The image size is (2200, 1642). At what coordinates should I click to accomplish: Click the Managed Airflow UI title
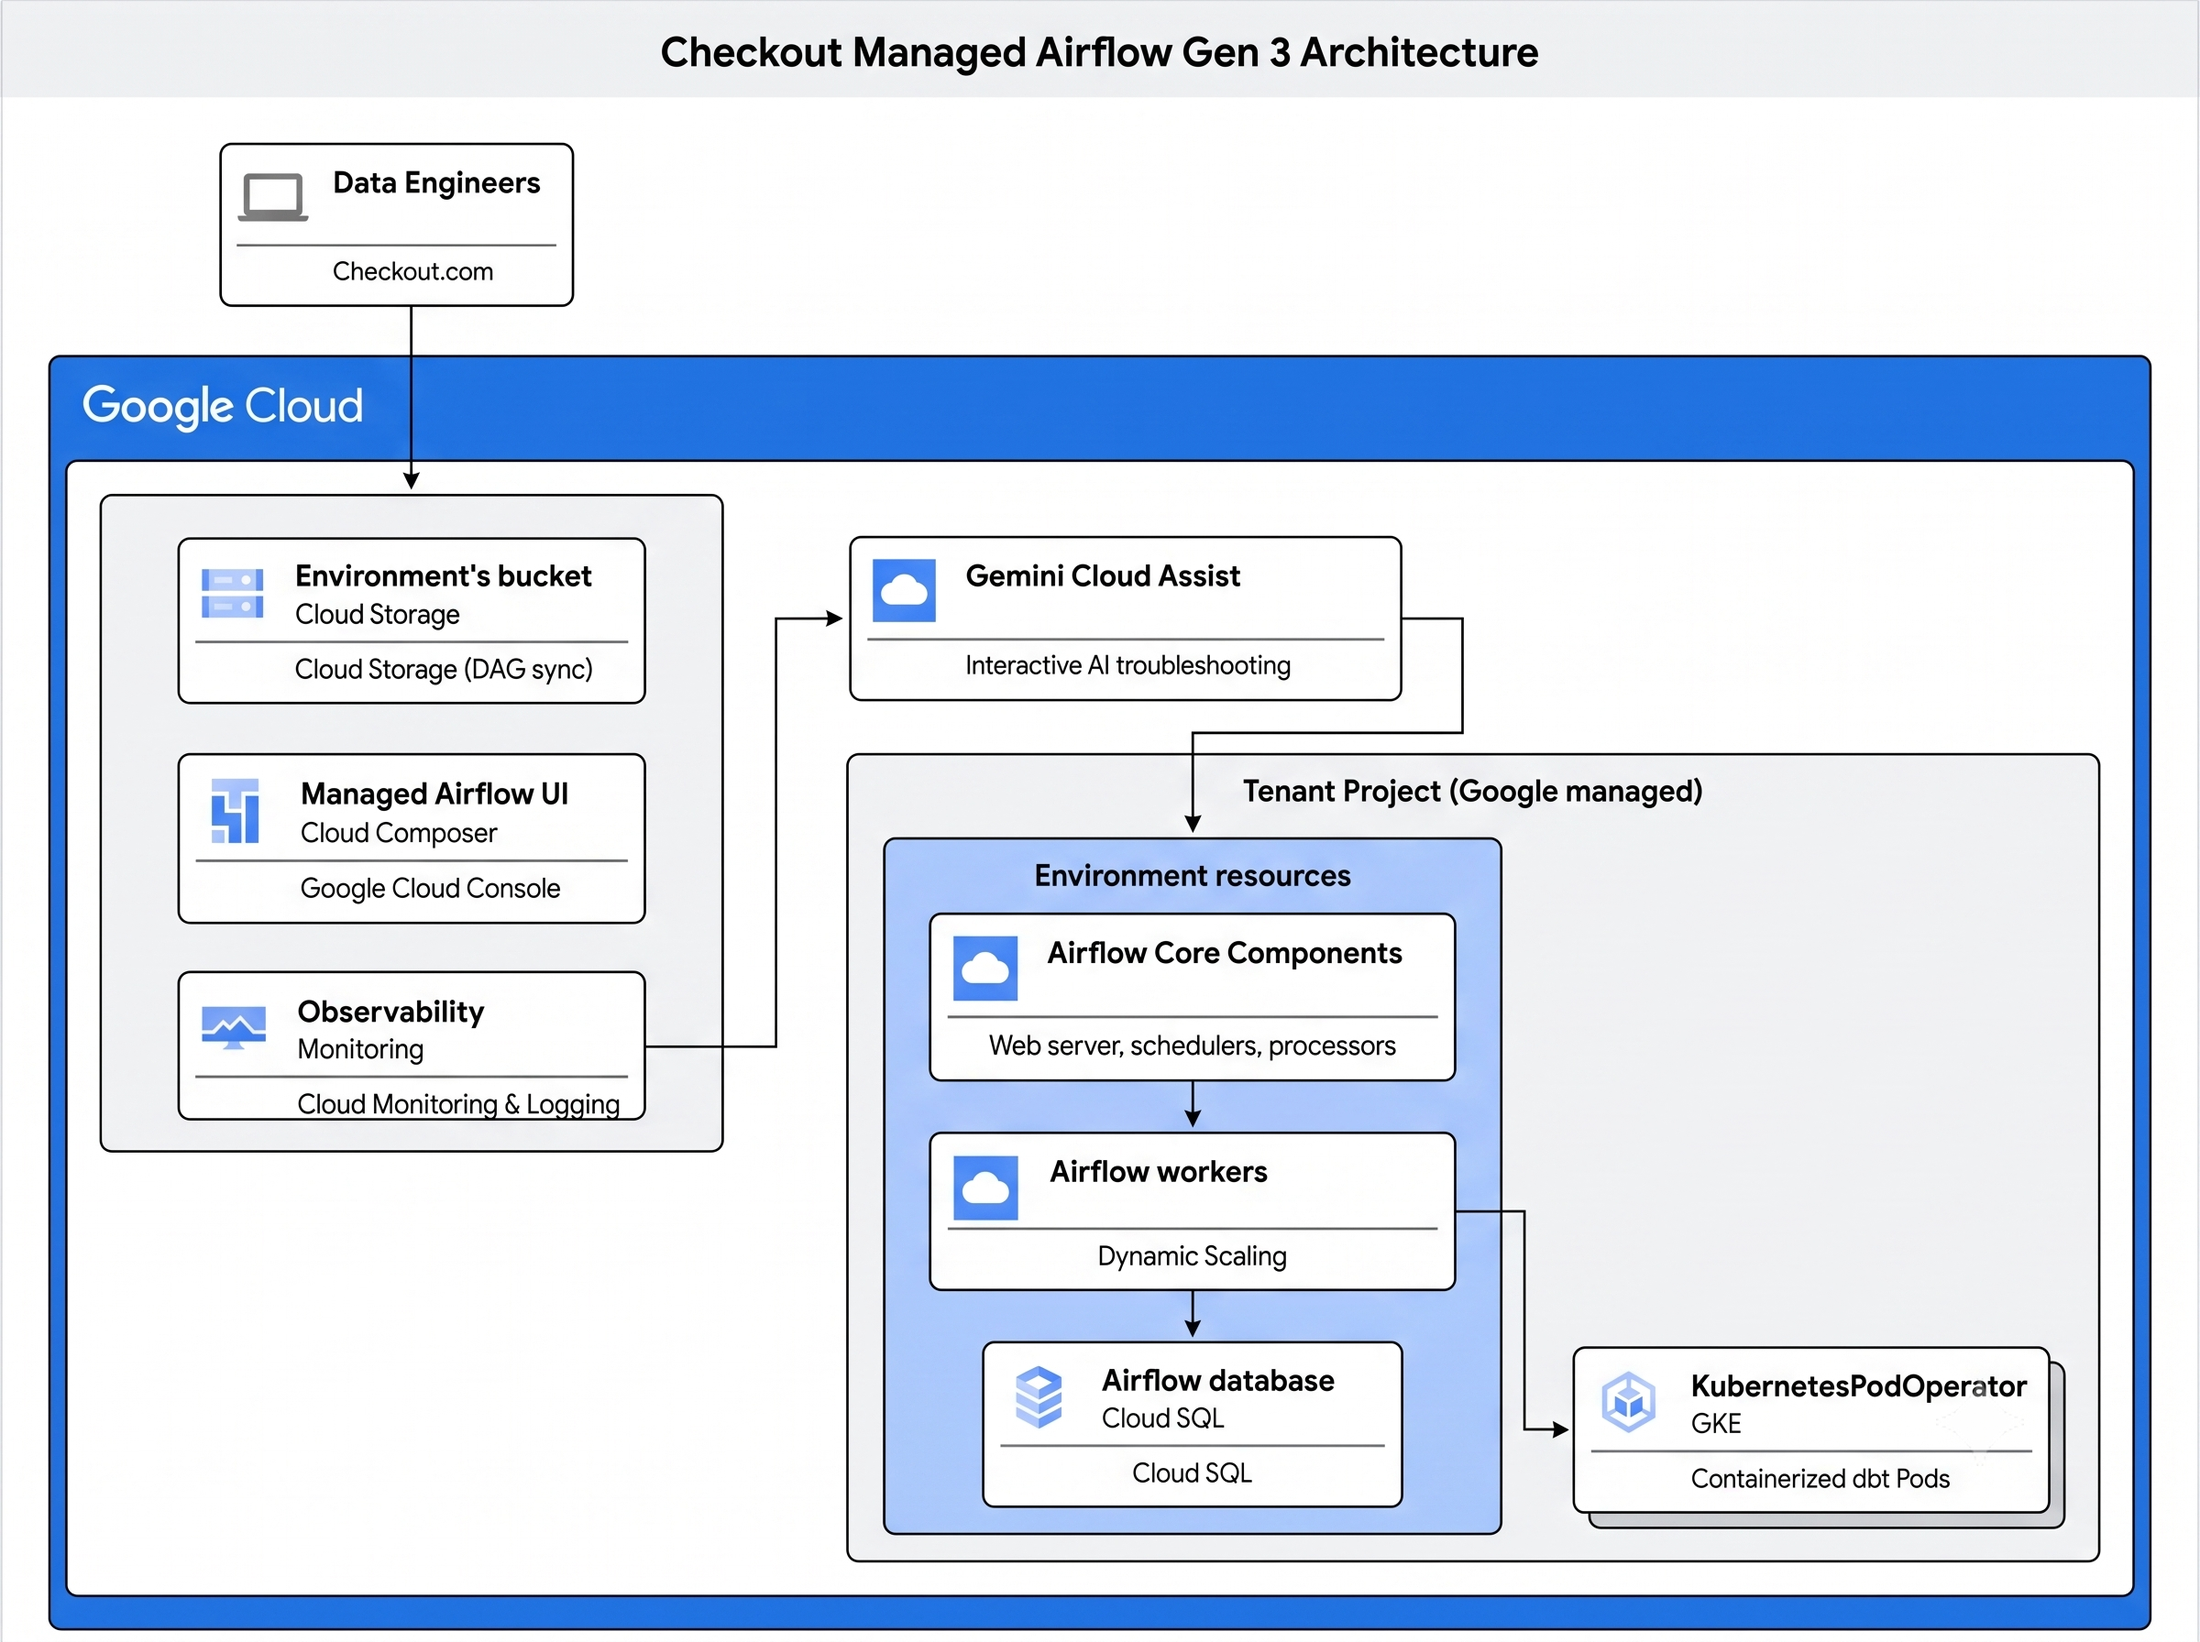pyautogui.click(x=434, y=794)
